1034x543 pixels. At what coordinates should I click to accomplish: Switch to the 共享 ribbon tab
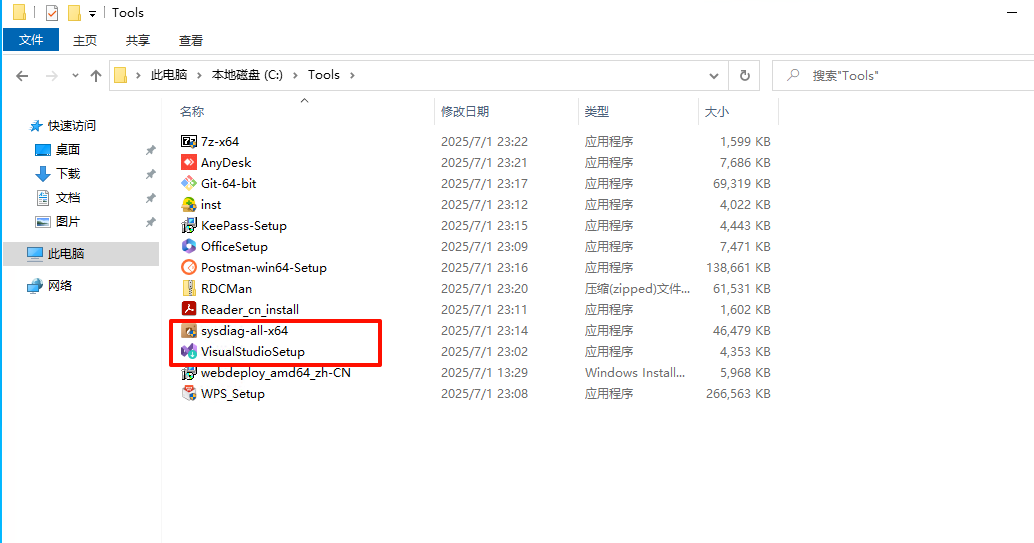[138, 40]
